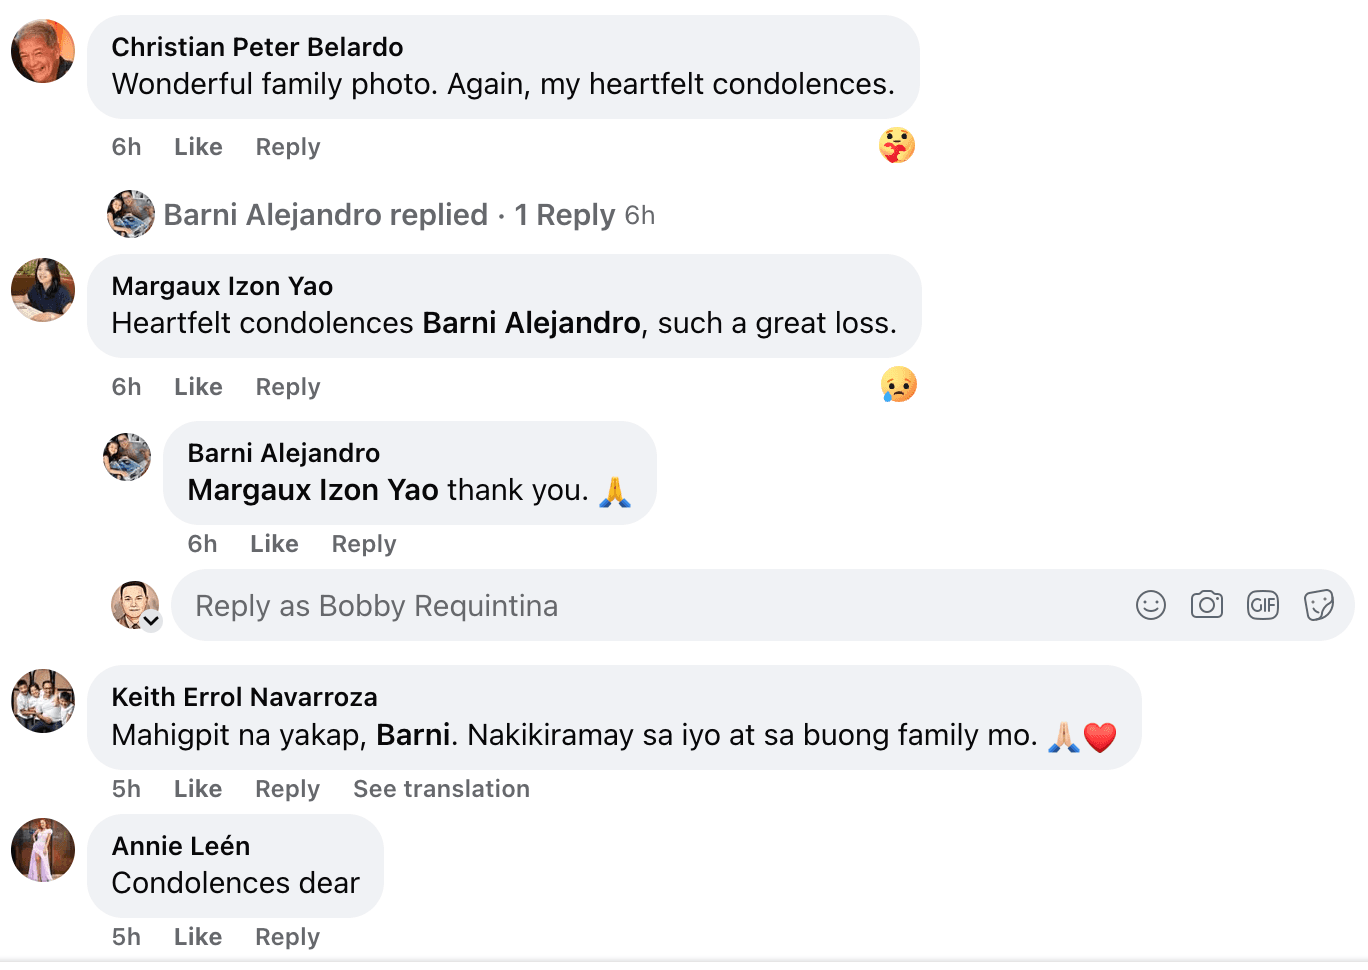The height and width of the screenshot is (970, 1368).
Task: Click the sad reaction on Margaux's comment
Action: click(898, 385)
